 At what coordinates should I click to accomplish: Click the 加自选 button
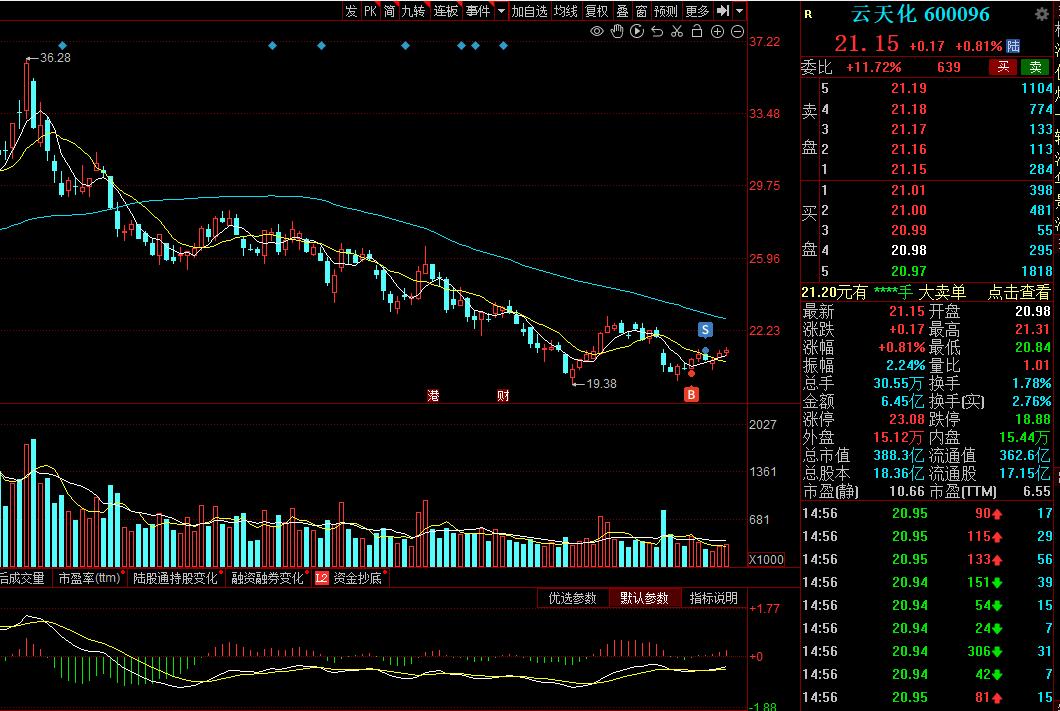pyautogui.click(x=529, y=11)
